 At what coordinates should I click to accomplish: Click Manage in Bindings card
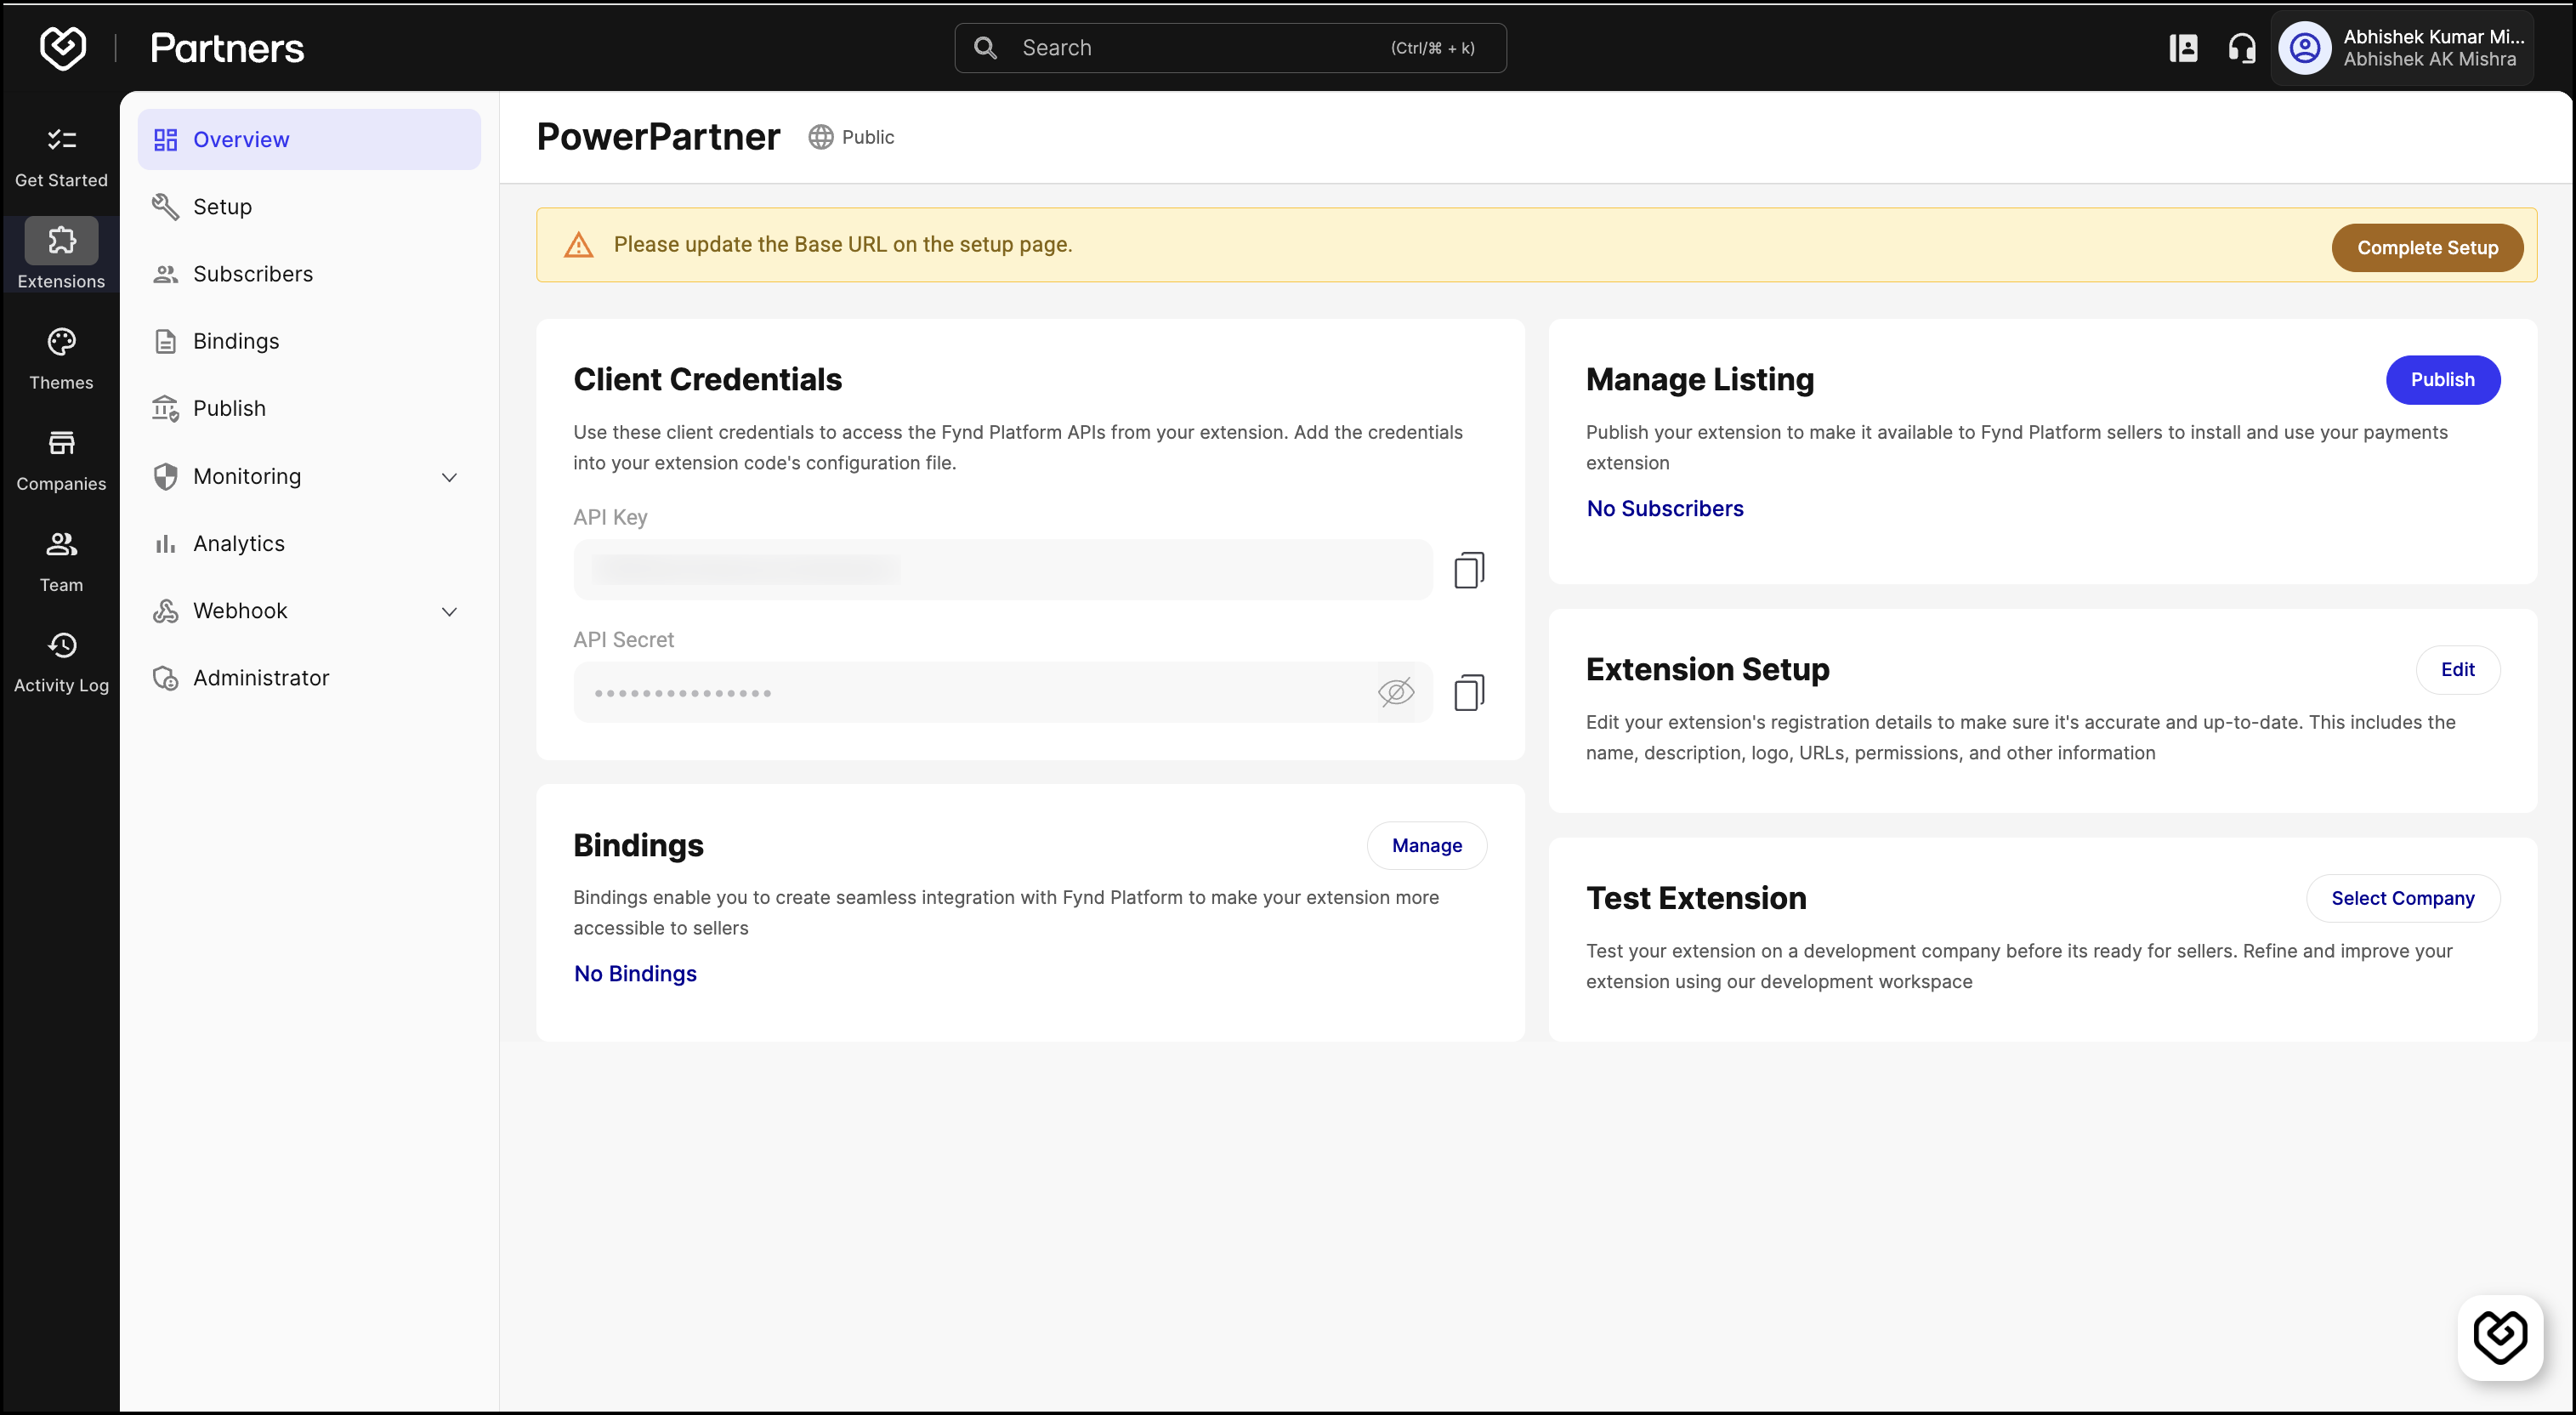[1426, 846]
